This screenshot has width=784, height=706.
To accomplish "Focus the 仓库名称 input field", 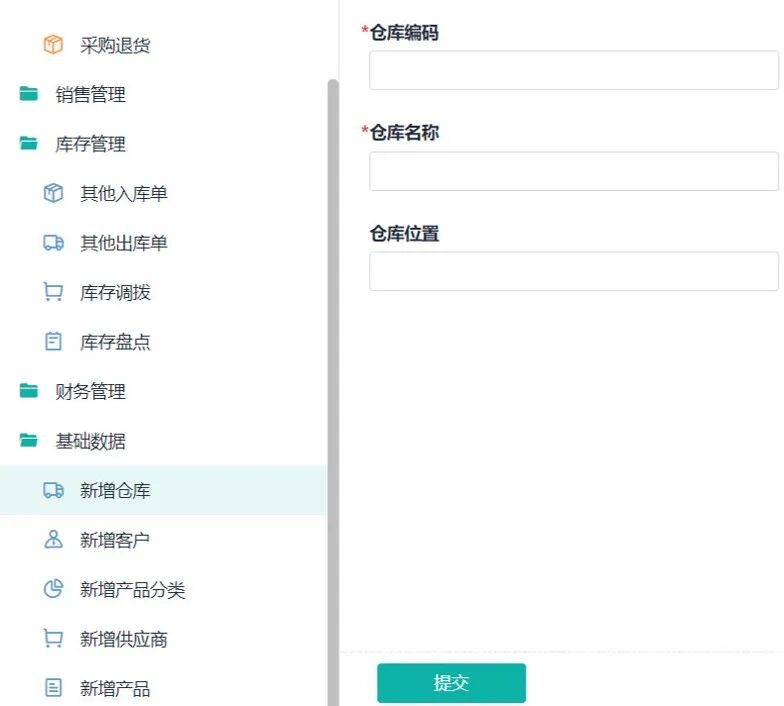I will pos(574,171).
